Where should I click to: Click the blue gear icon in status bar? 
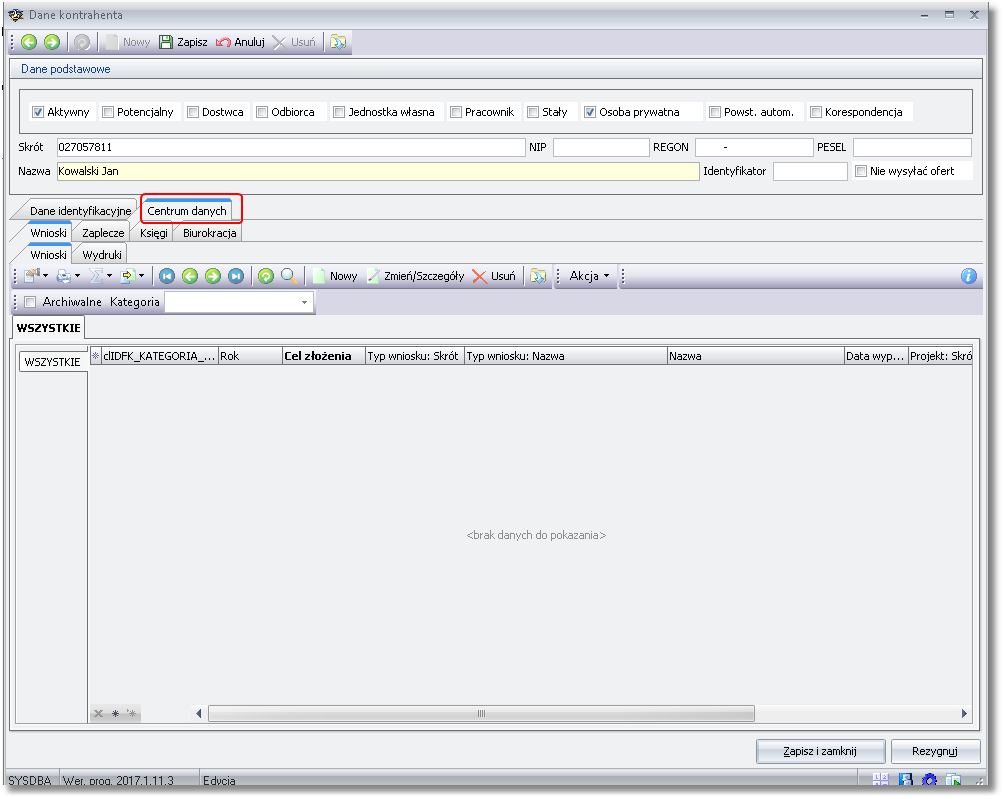[929, 780]
